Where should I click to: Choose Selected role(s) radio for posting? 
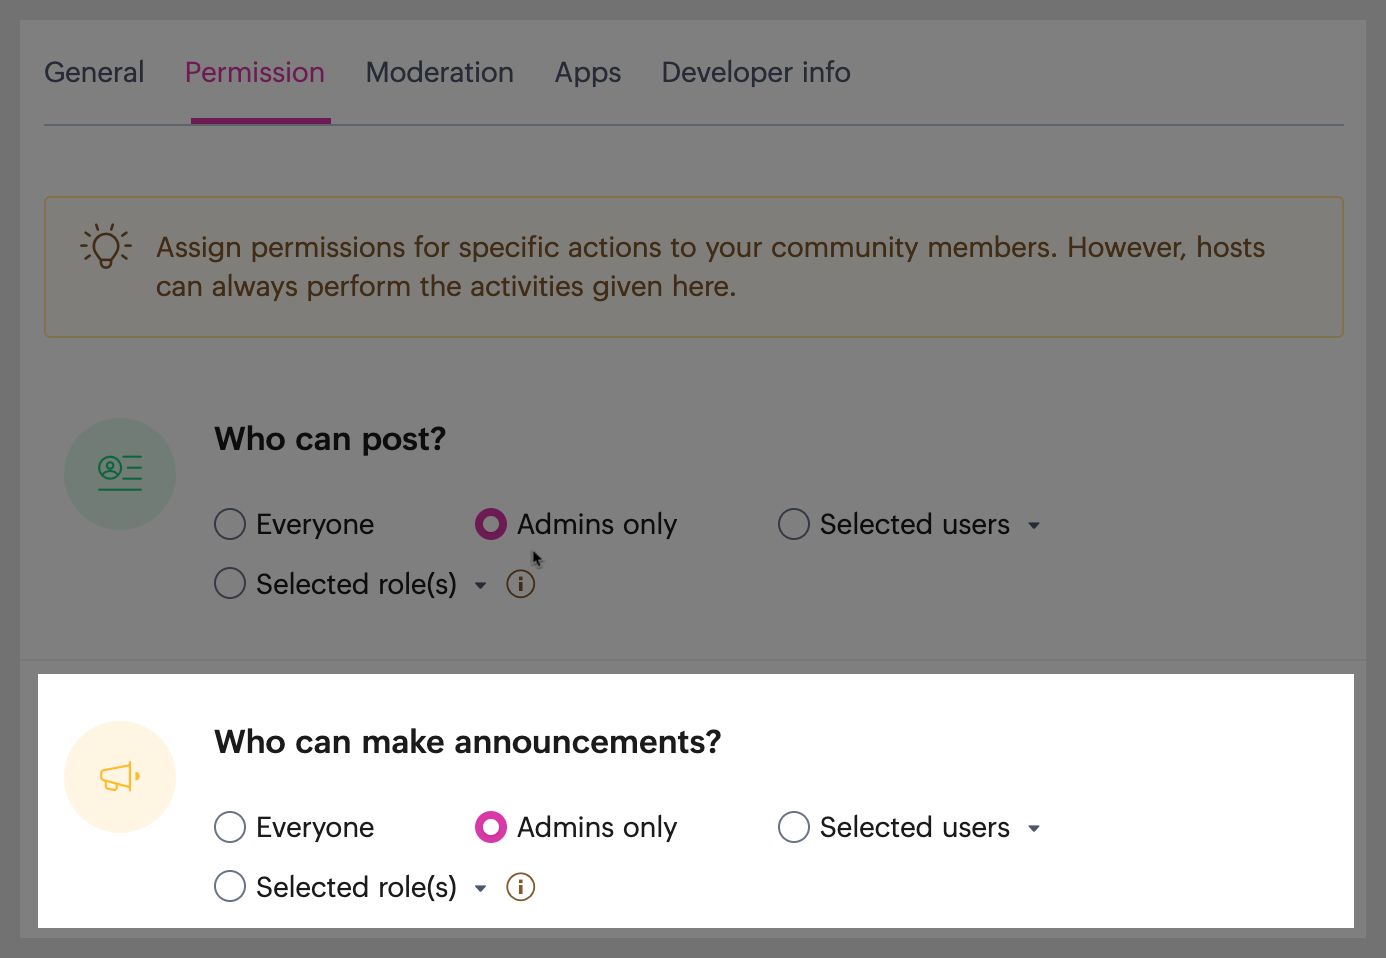230,584
